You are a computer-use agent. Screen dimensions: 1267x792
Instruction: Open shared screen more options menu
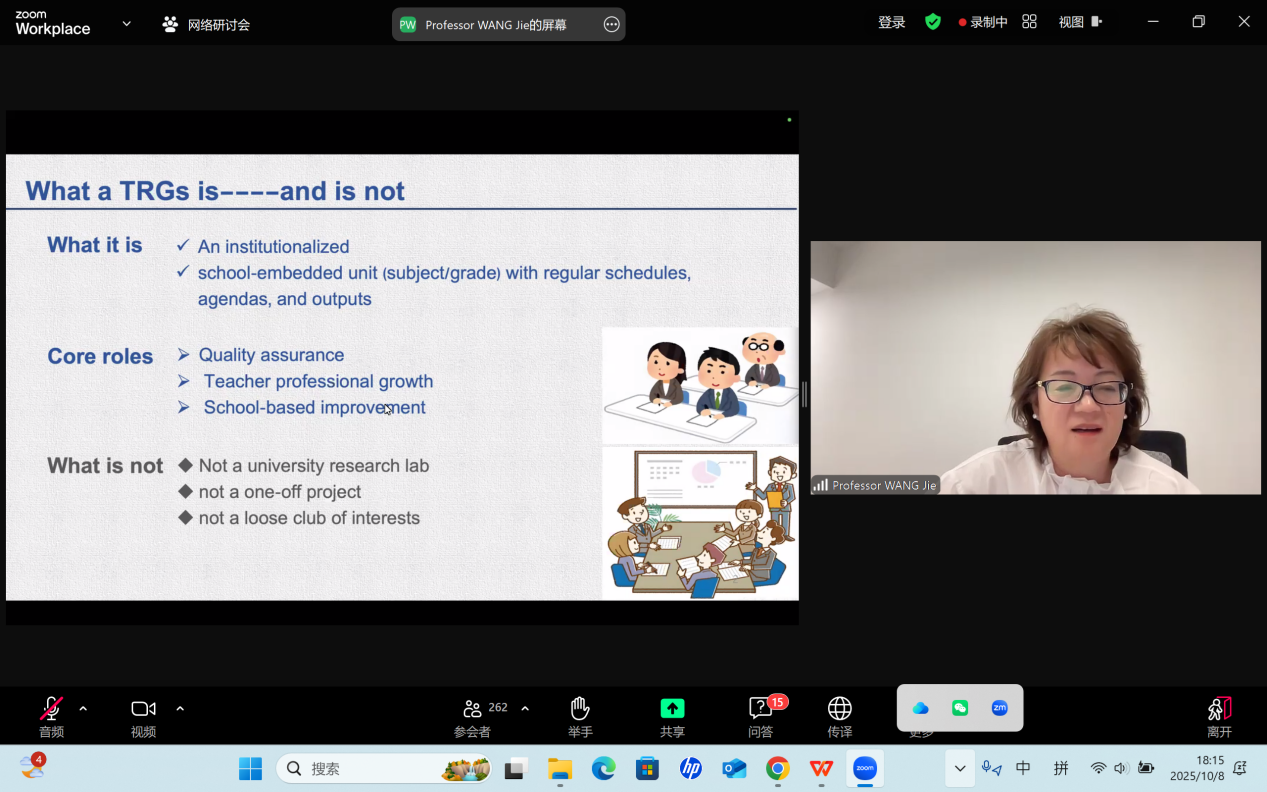tap(611, 25)
